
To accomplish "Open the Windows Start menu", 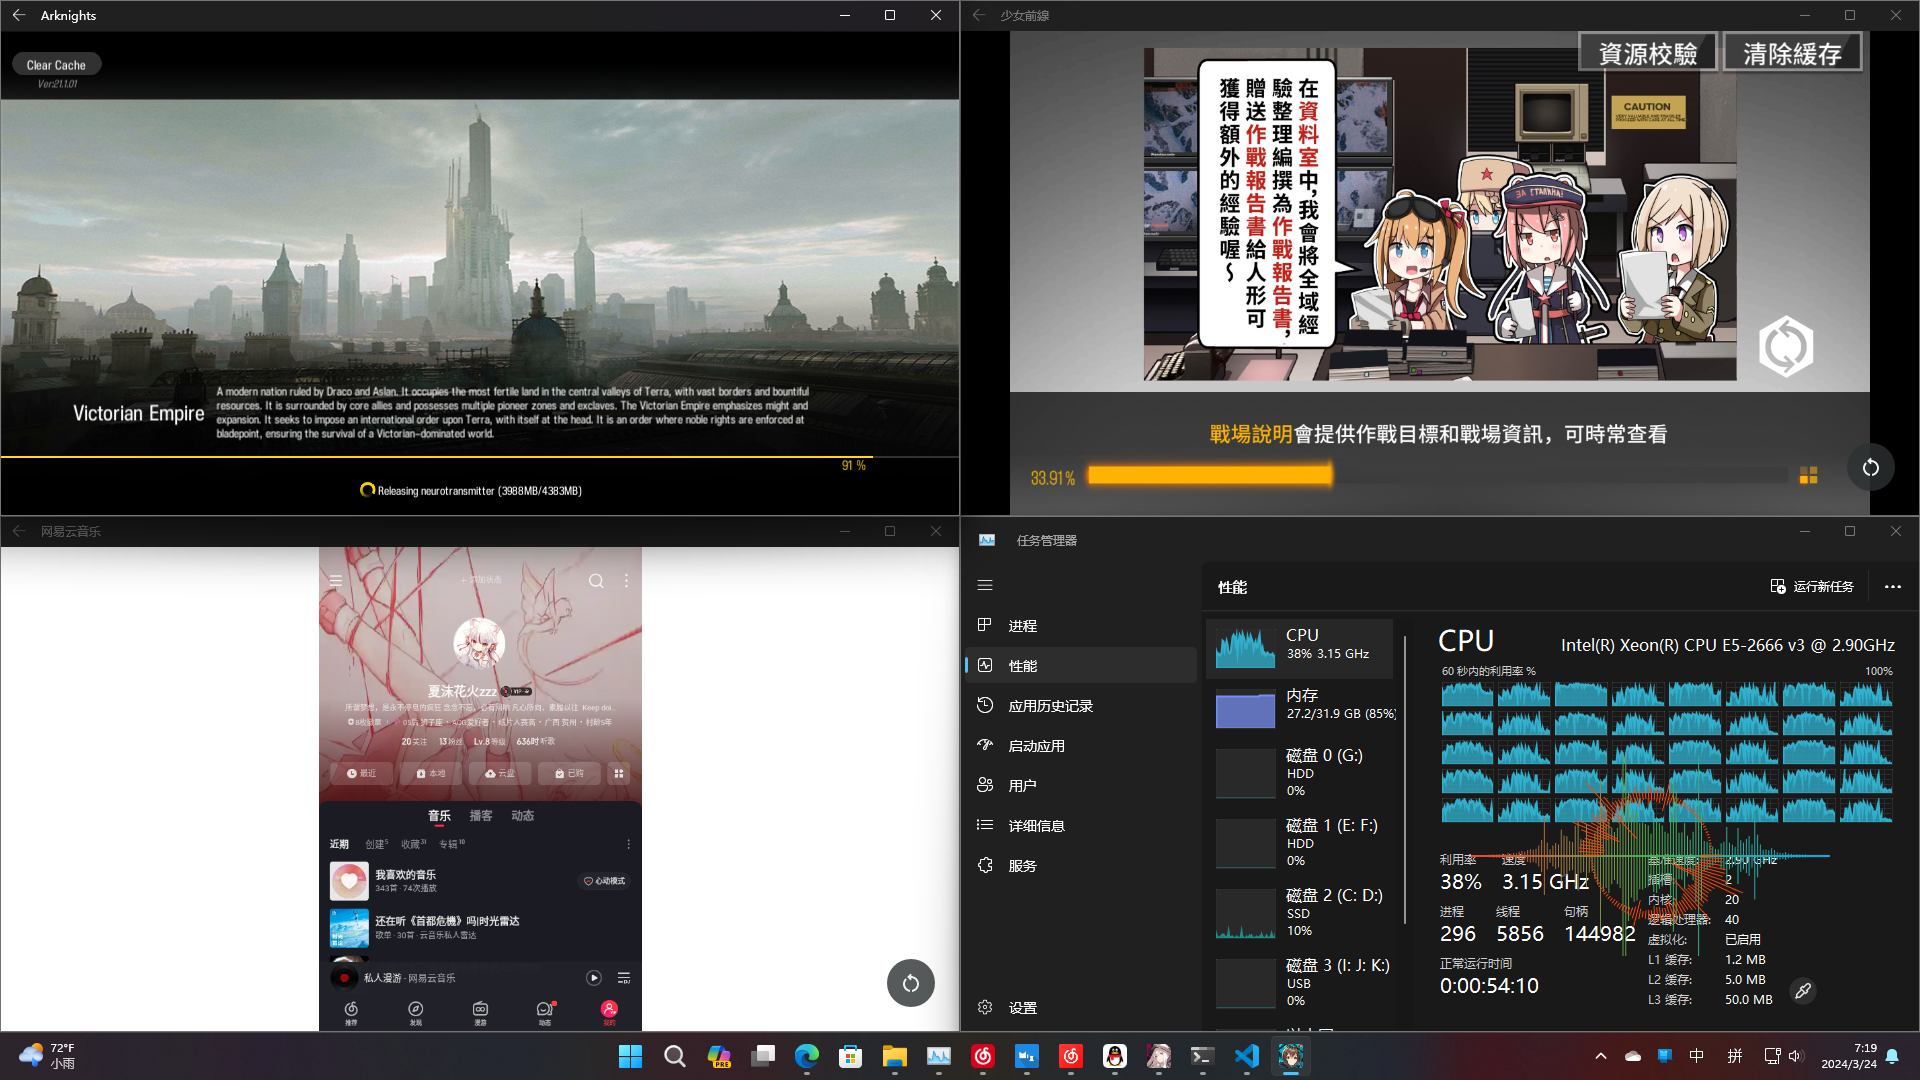I will [x=630, y=1056].
